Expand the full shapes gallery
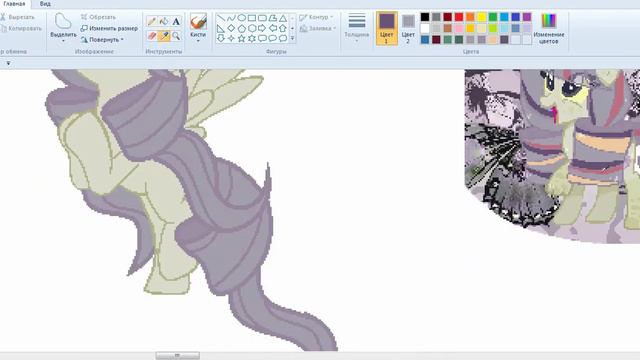 [292, 38]
